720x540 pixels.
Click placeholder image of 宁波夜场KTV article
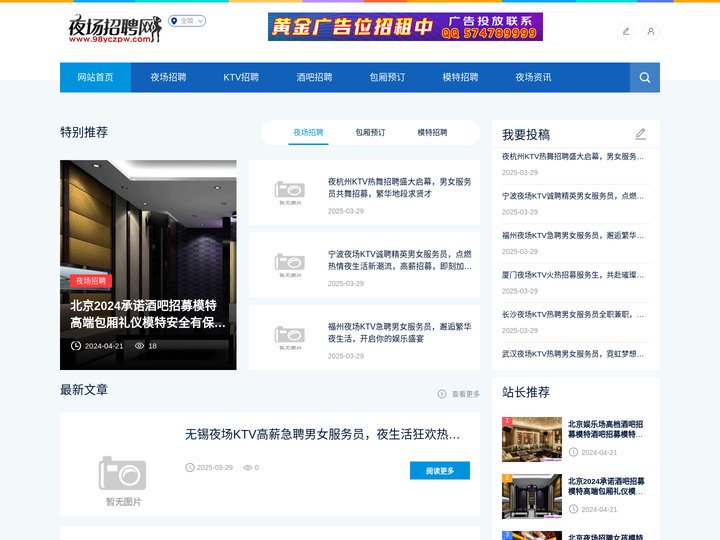pos(290,265)
